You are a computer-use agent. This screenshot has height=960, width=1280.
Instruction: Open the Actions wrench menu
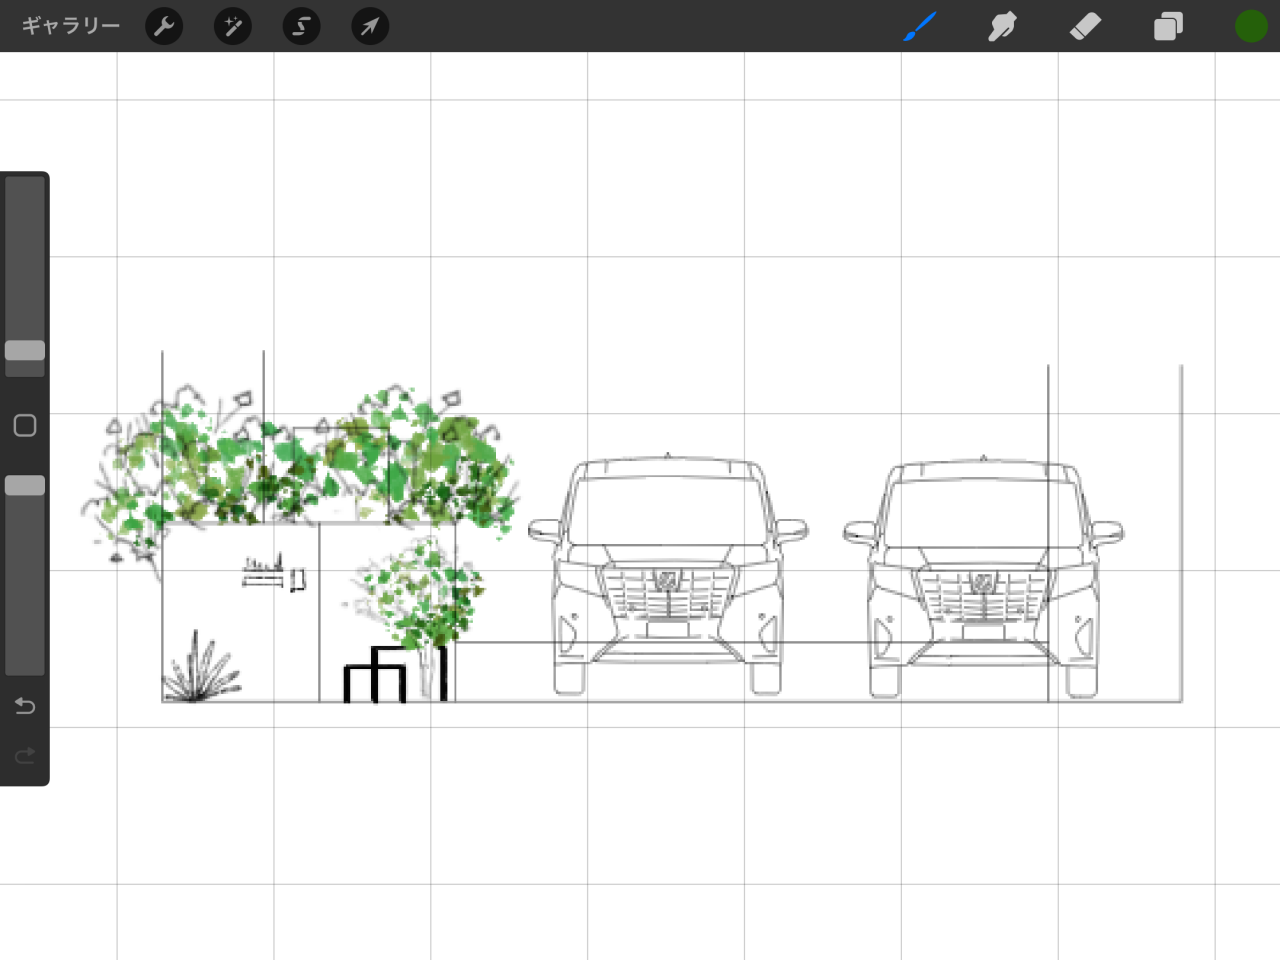pos(164,26)
